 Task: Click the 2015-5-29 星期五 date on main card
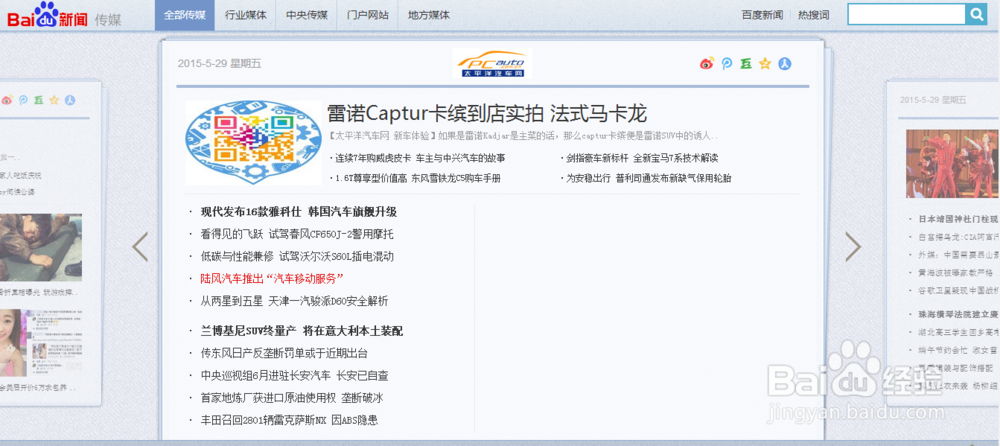point(219,63)
